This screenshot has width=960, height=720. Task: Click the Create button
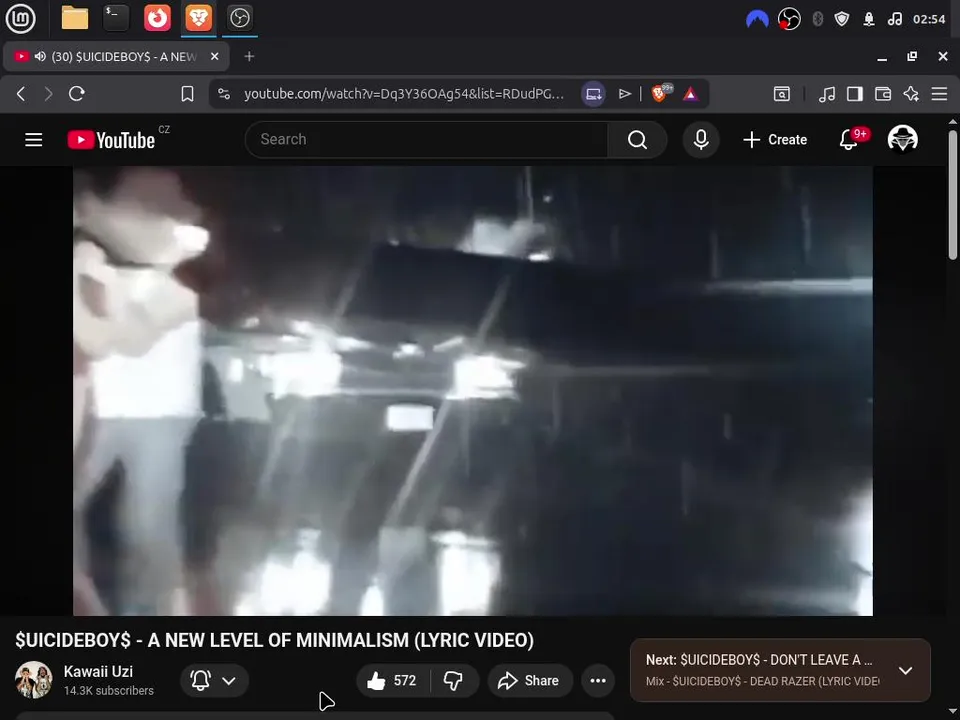point(775,140)
